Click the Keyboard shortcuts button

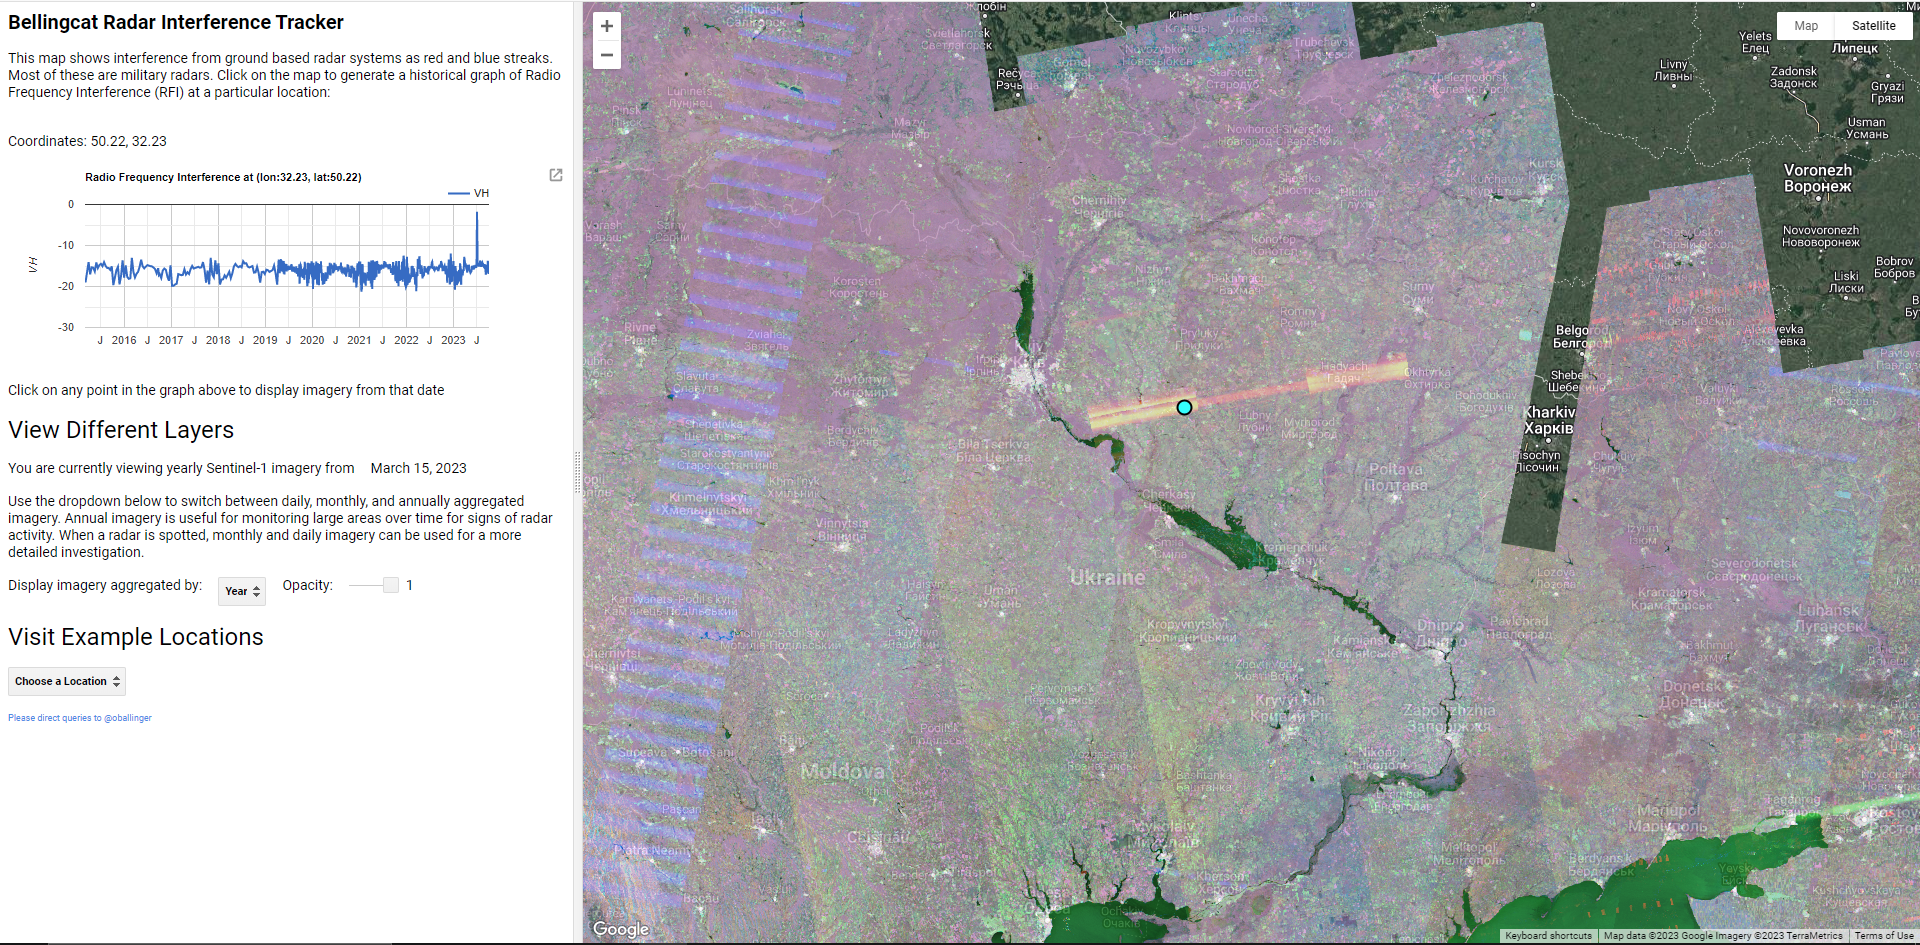[x=1548, y=936]
